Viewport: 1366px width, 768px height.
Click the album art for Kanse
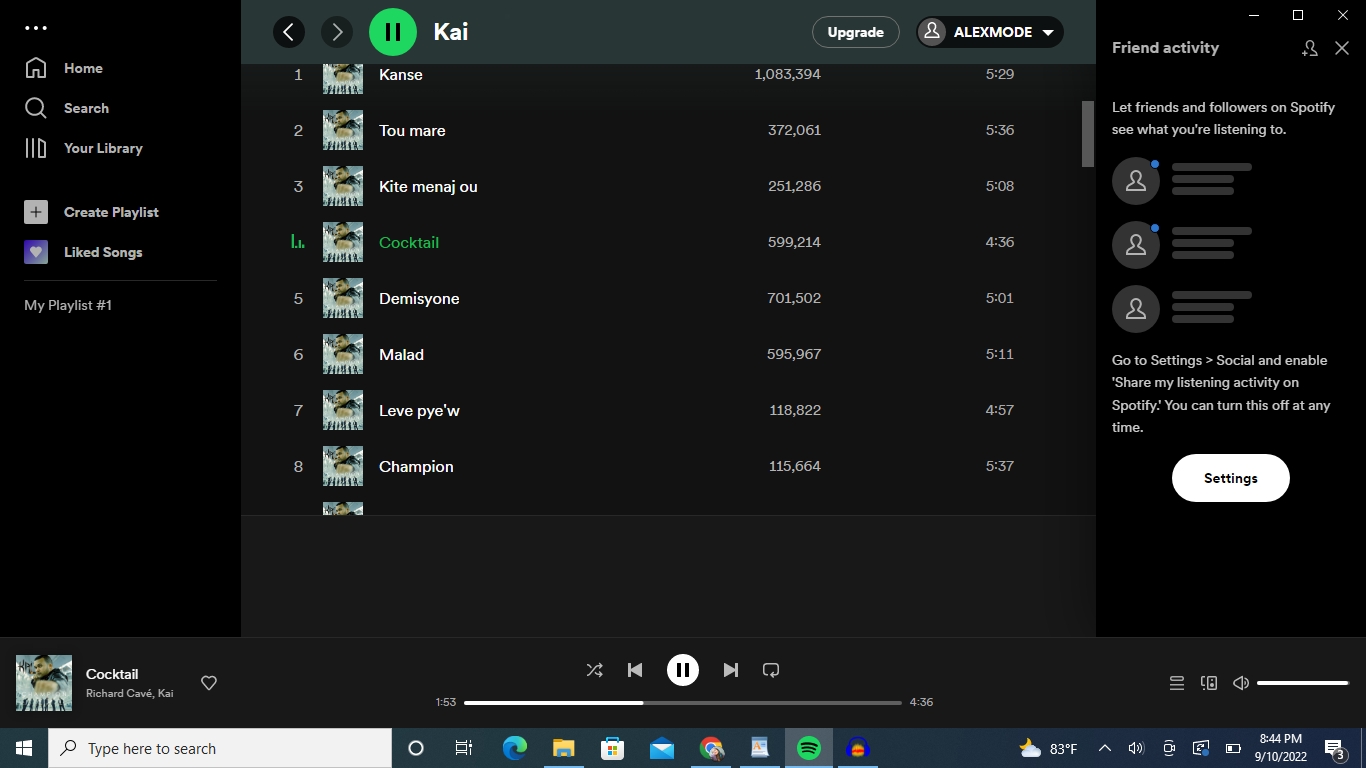343,79
